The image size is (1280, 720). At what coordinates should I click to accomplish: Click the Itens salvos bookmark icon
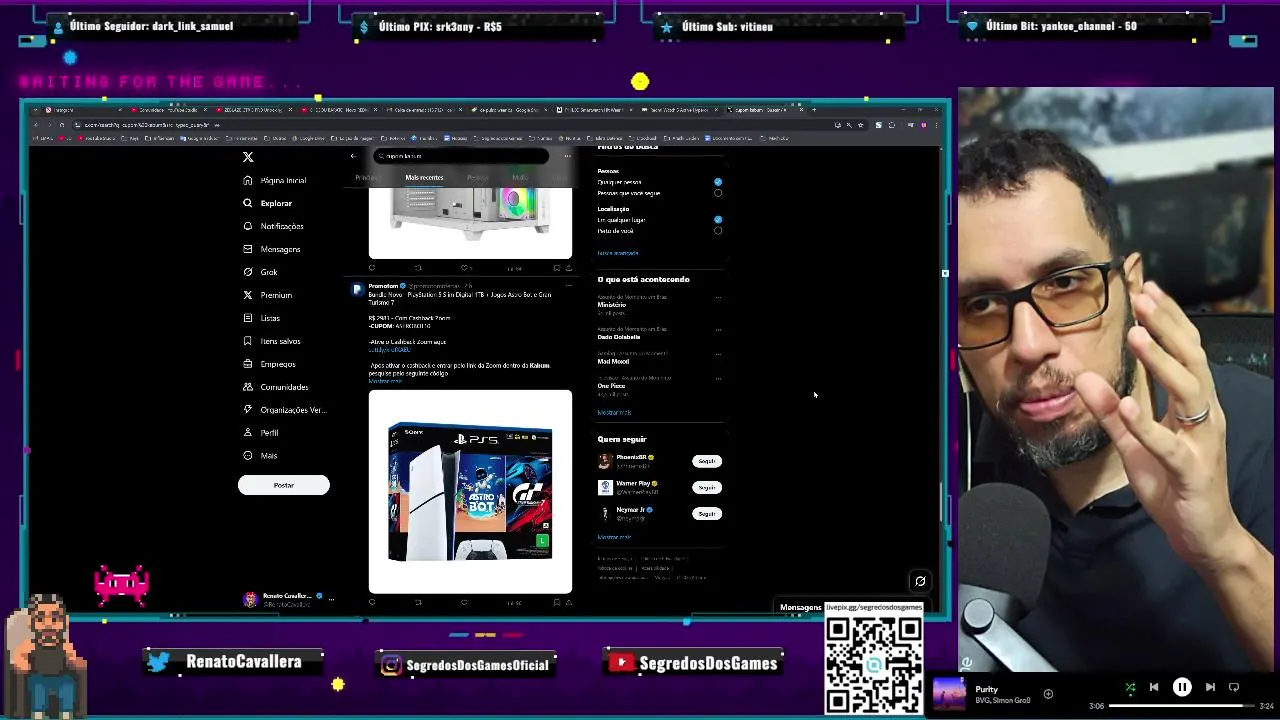pyautogui.click(x=248, y=341)
